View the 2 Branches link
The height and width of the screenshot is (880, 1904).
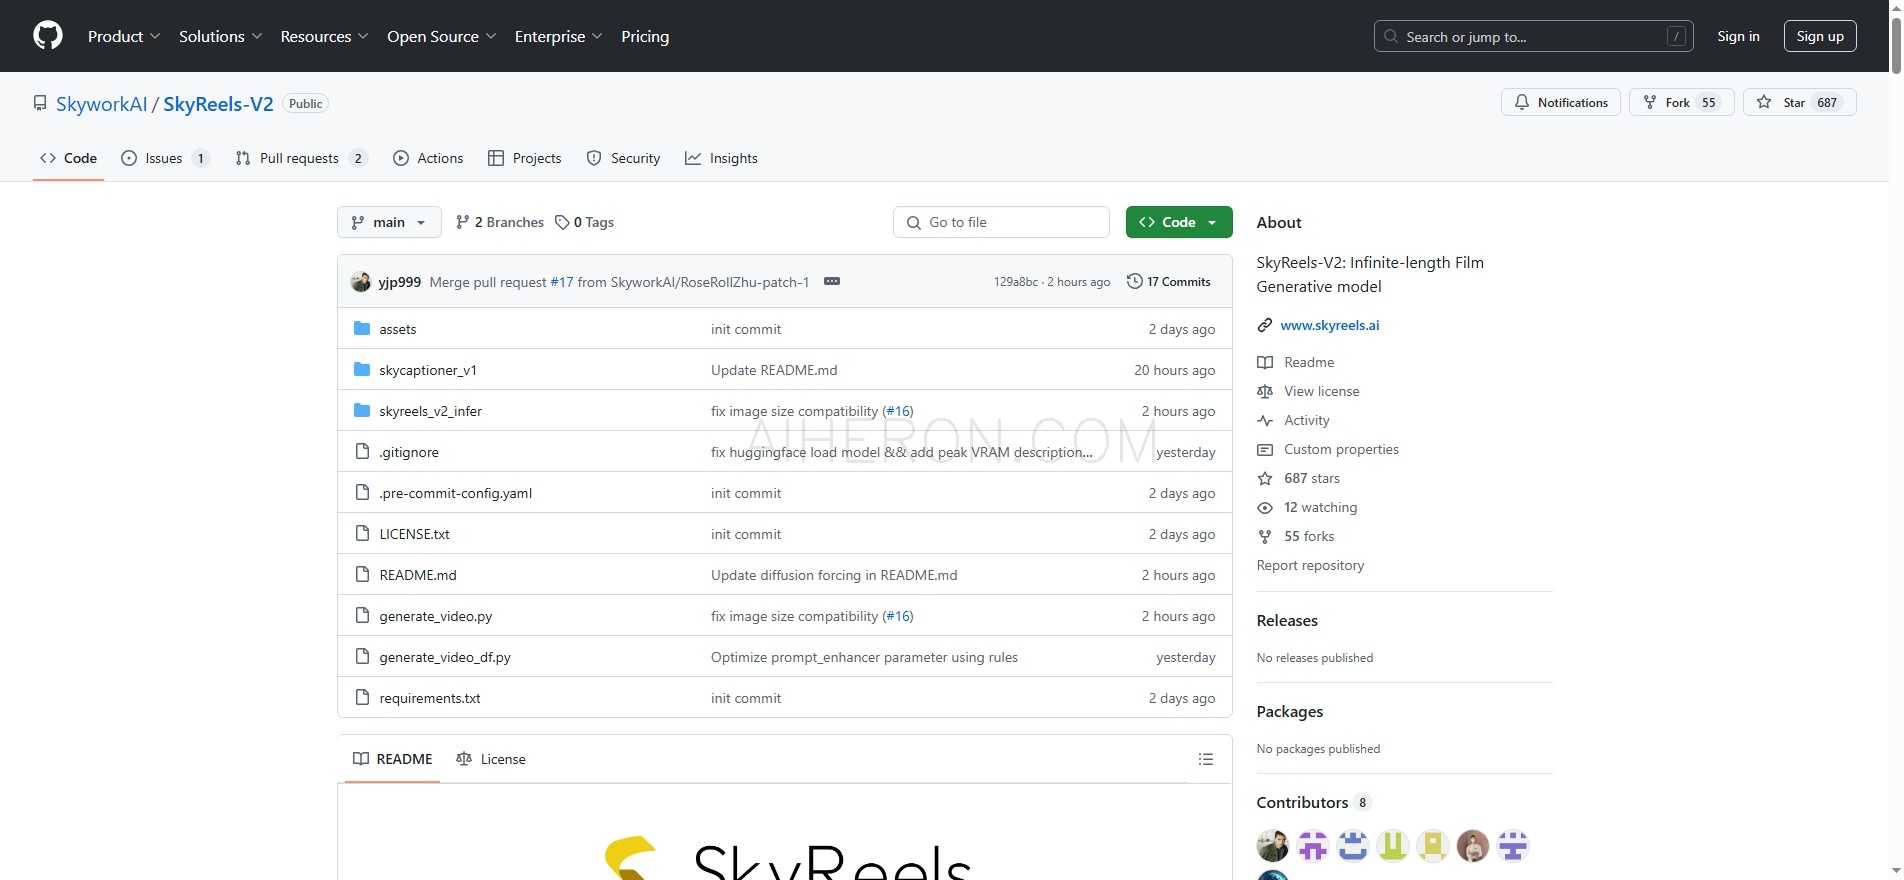pos(499,222)
